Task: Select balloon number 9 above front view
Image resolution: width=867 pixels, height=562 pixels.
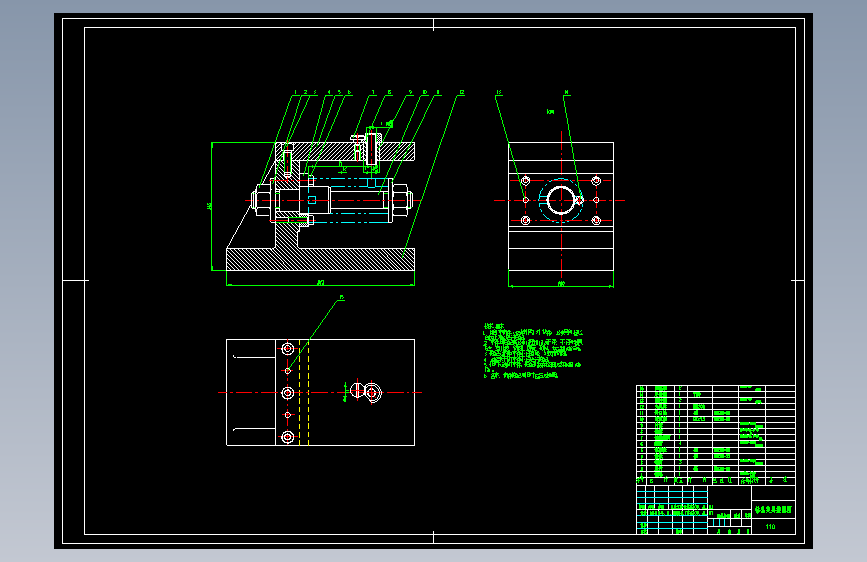Action: pyautogui.click(x=411, y=92)
